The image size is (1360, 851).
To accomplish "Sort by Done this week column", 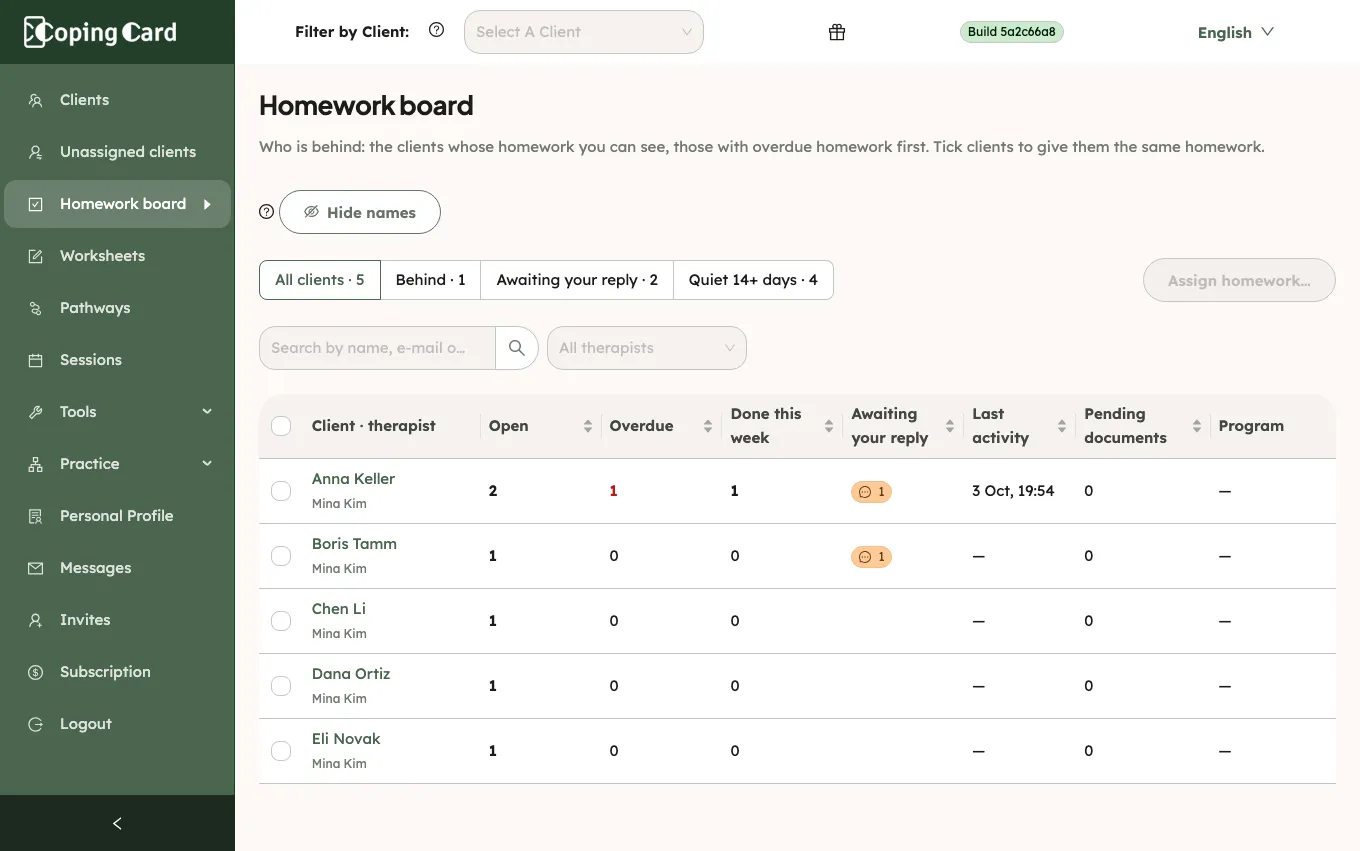I will click(829, 426).
